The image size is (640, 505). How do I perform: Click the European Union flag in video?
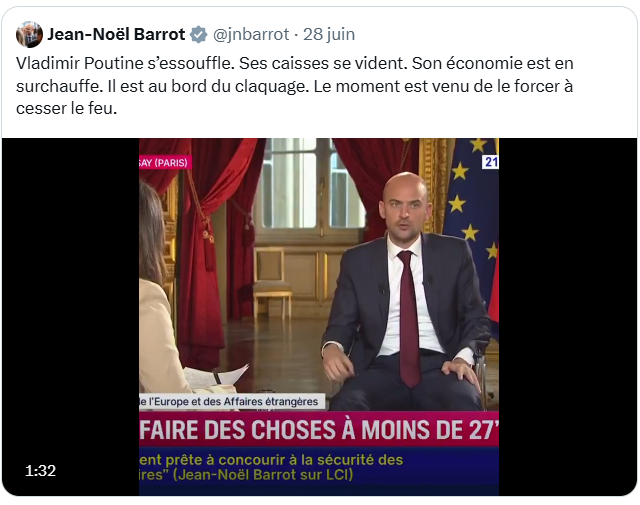(x=473, y=212)
